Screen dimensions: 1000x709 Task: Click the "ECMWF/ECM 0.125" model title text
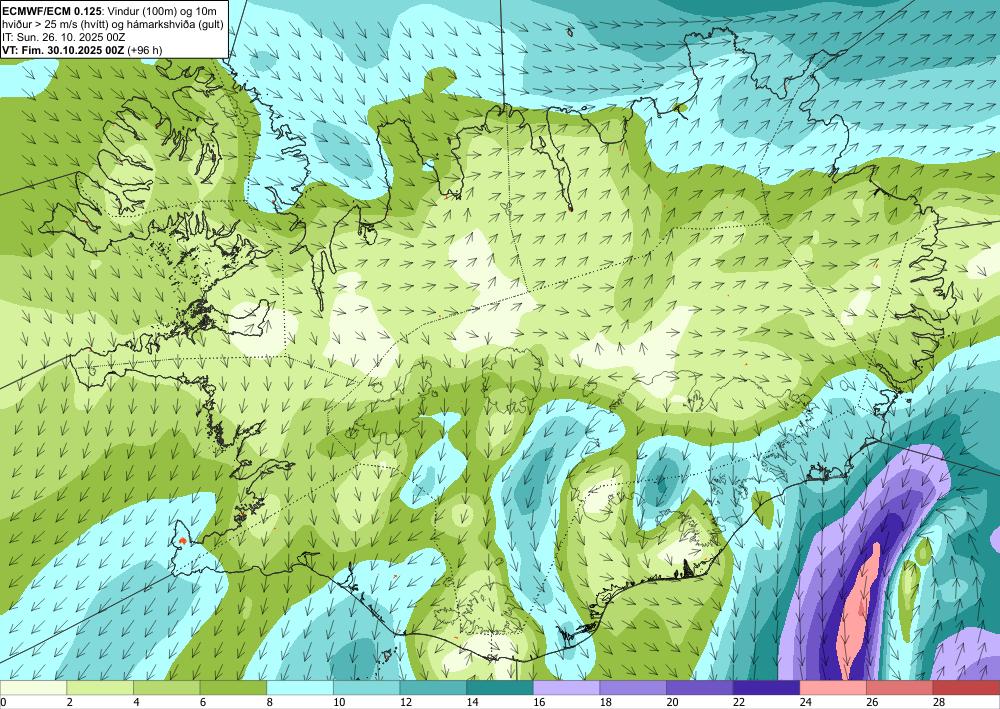[x=52, y=10]
